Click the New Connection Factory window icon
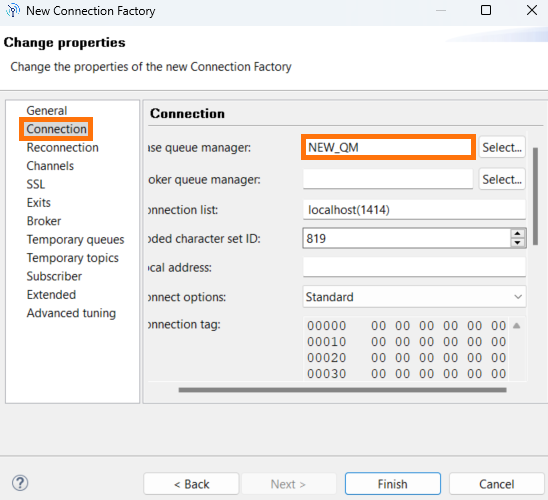This screenshot has width=548, height=500. (13, 10)
